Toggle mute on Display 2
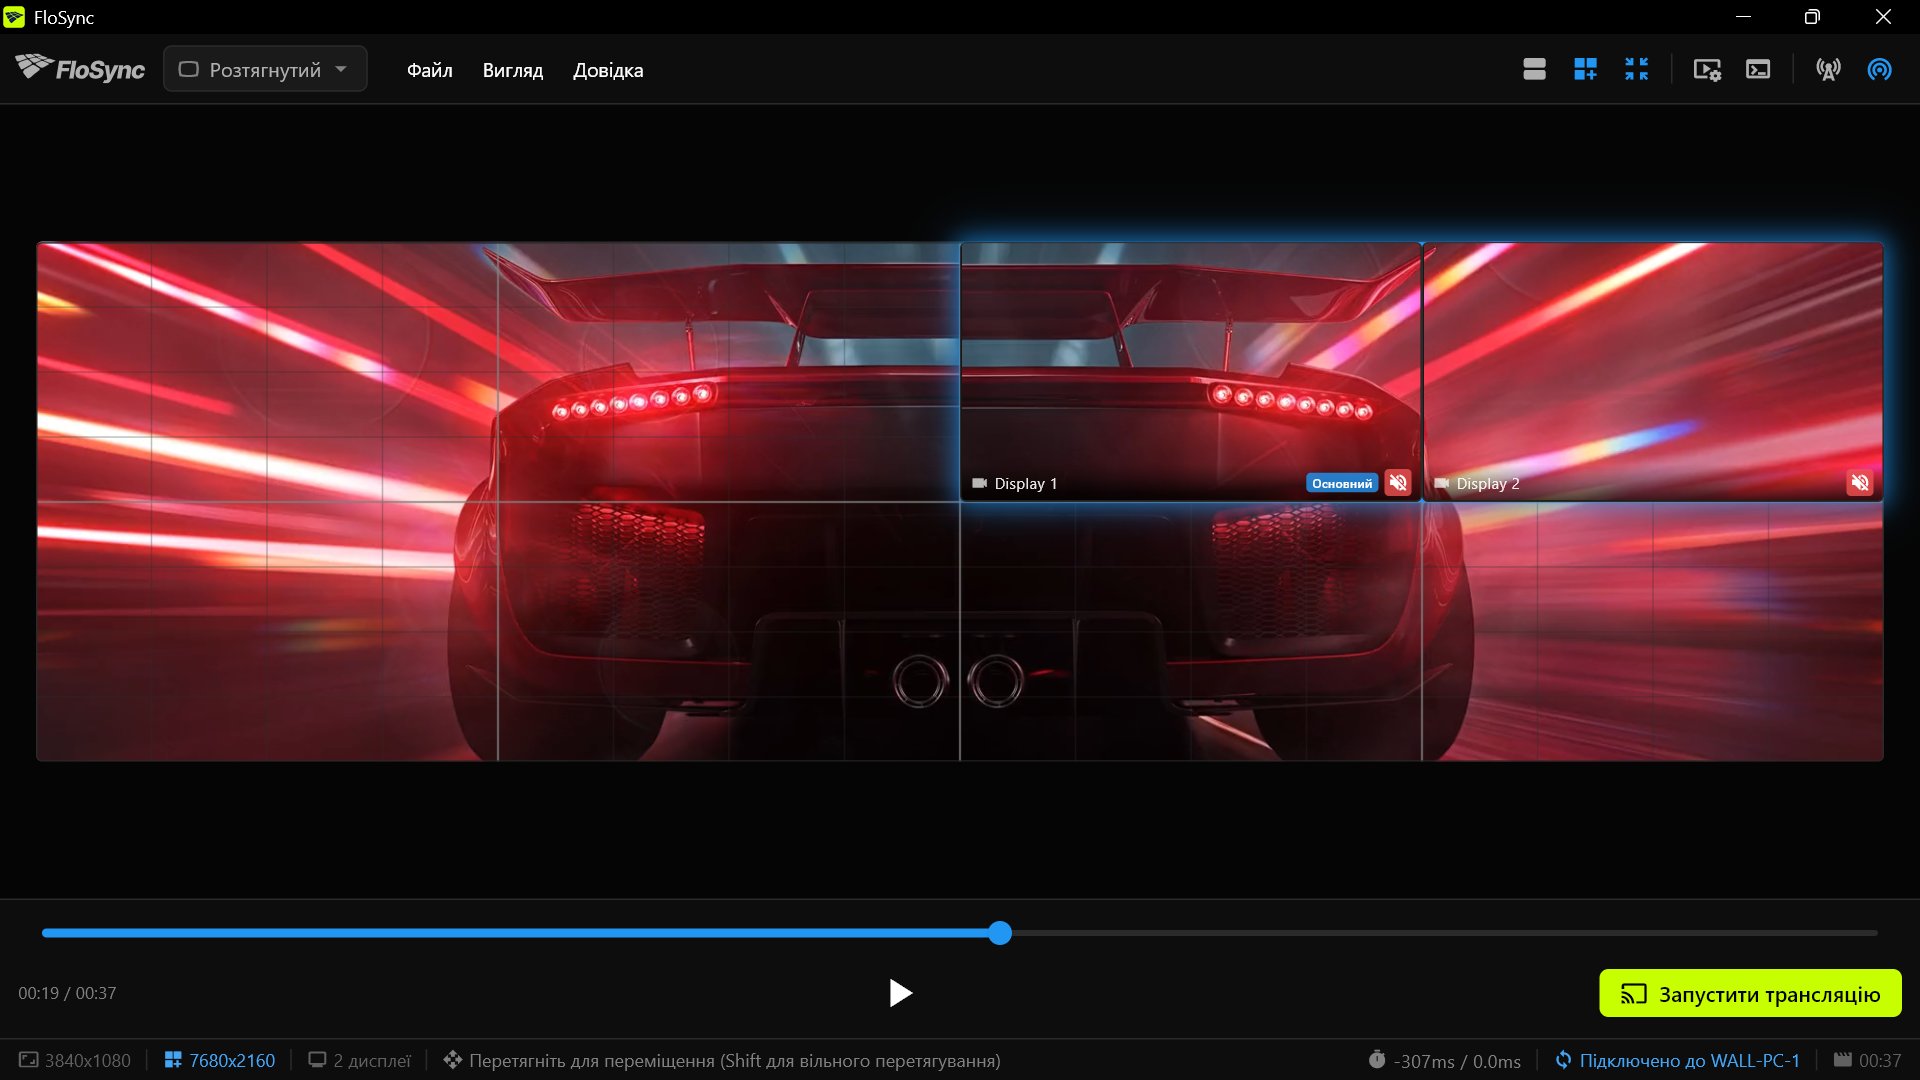1920x1080 pixels. coord(1860,483)
